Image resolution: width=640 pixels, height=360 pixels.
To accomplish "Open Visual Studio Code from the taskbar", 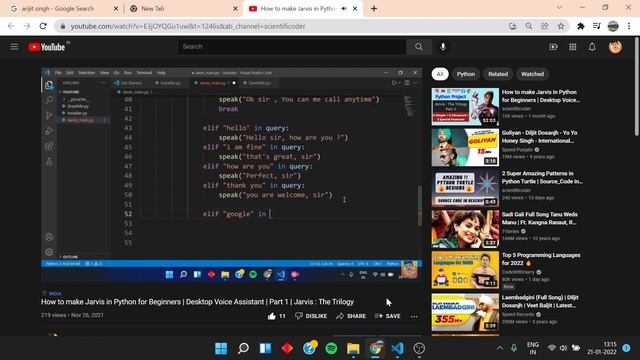I will [x=397, y=349].
